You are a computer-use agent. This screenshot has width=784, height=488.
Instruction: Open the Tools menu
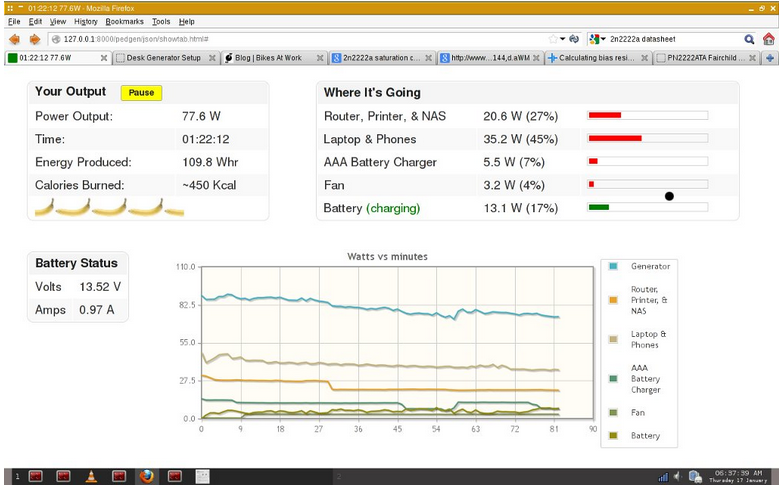click(158, 21)
